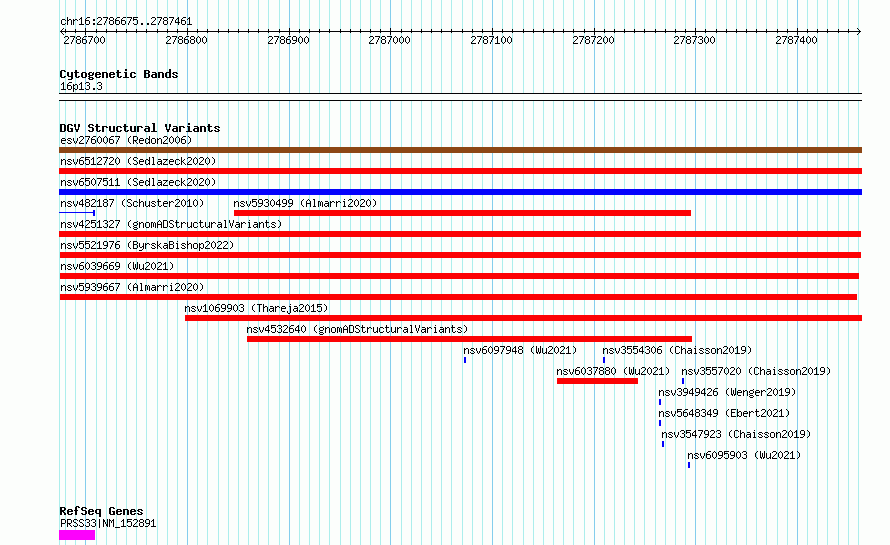Select the red nsv5930499 variant bar
Image resolution: width=890 pixels, height=545 pixels.
coord(463,213)
